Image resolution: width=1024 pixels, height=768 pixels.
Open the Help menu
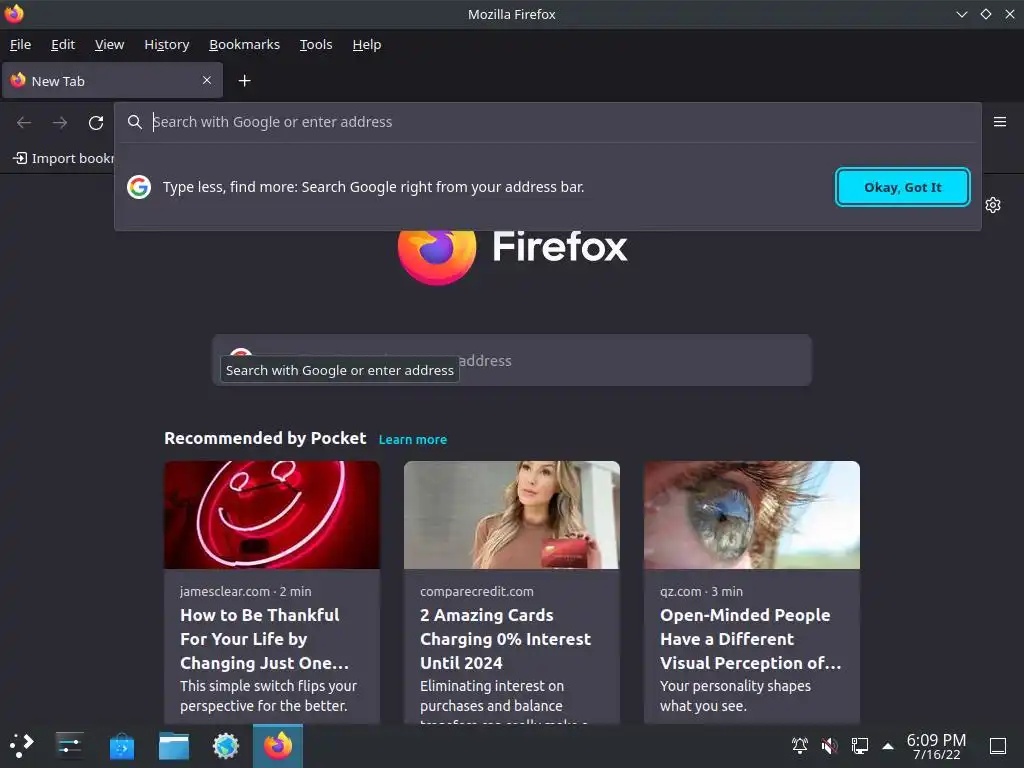pos(366,44)
